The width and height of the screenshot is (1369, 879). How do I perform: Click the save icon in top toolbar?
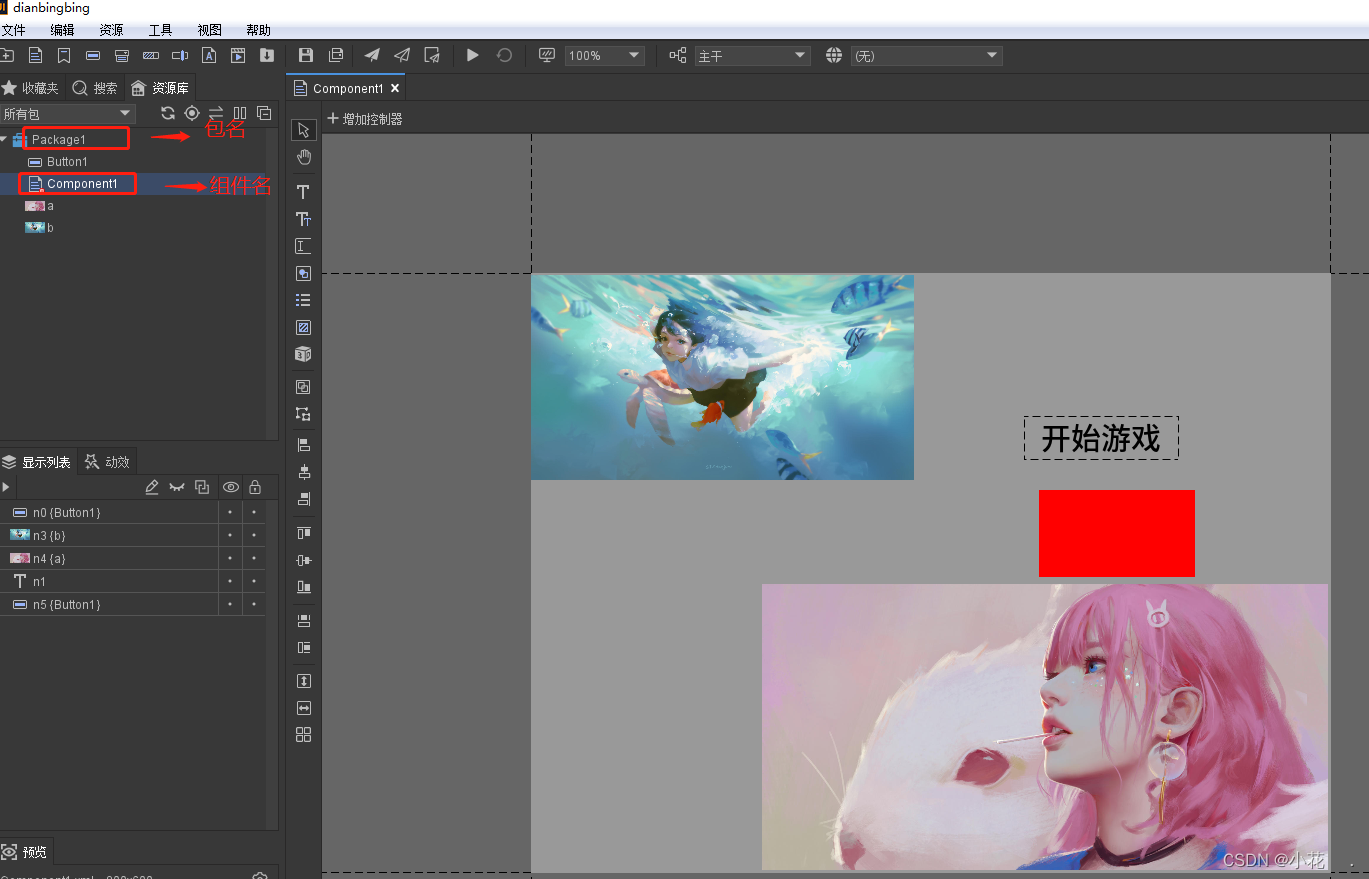[306, 55]
